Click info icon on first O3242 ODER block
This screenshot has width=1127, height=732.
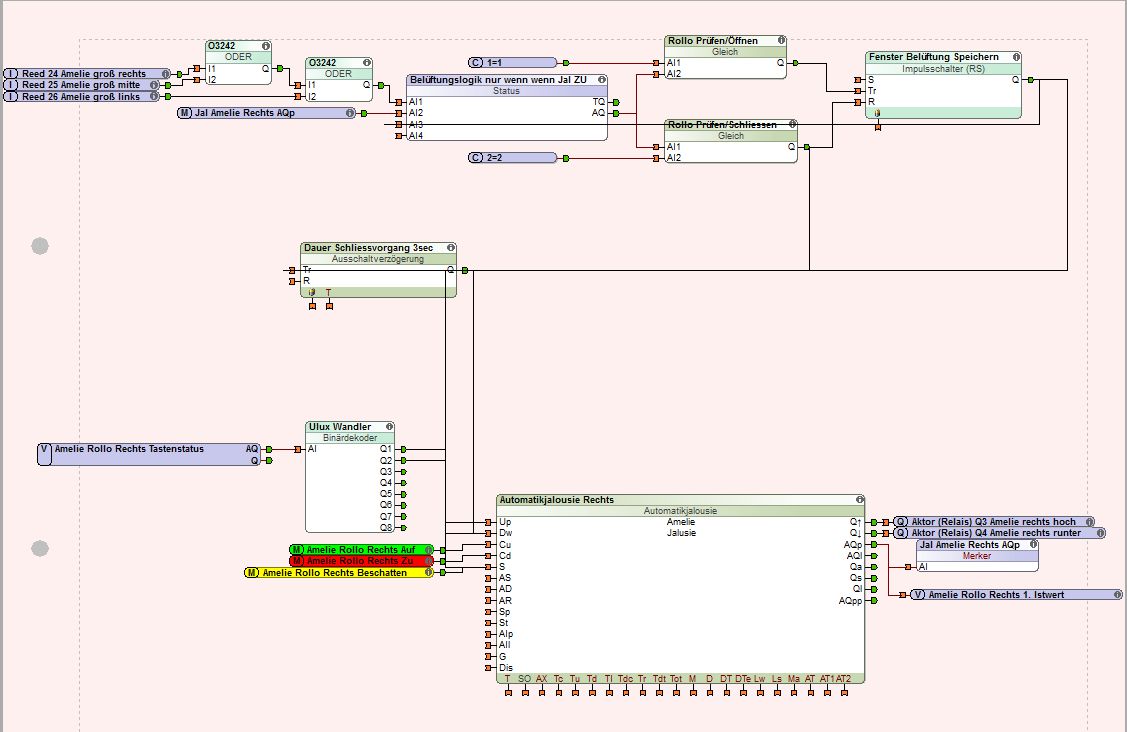click(266, 45)
